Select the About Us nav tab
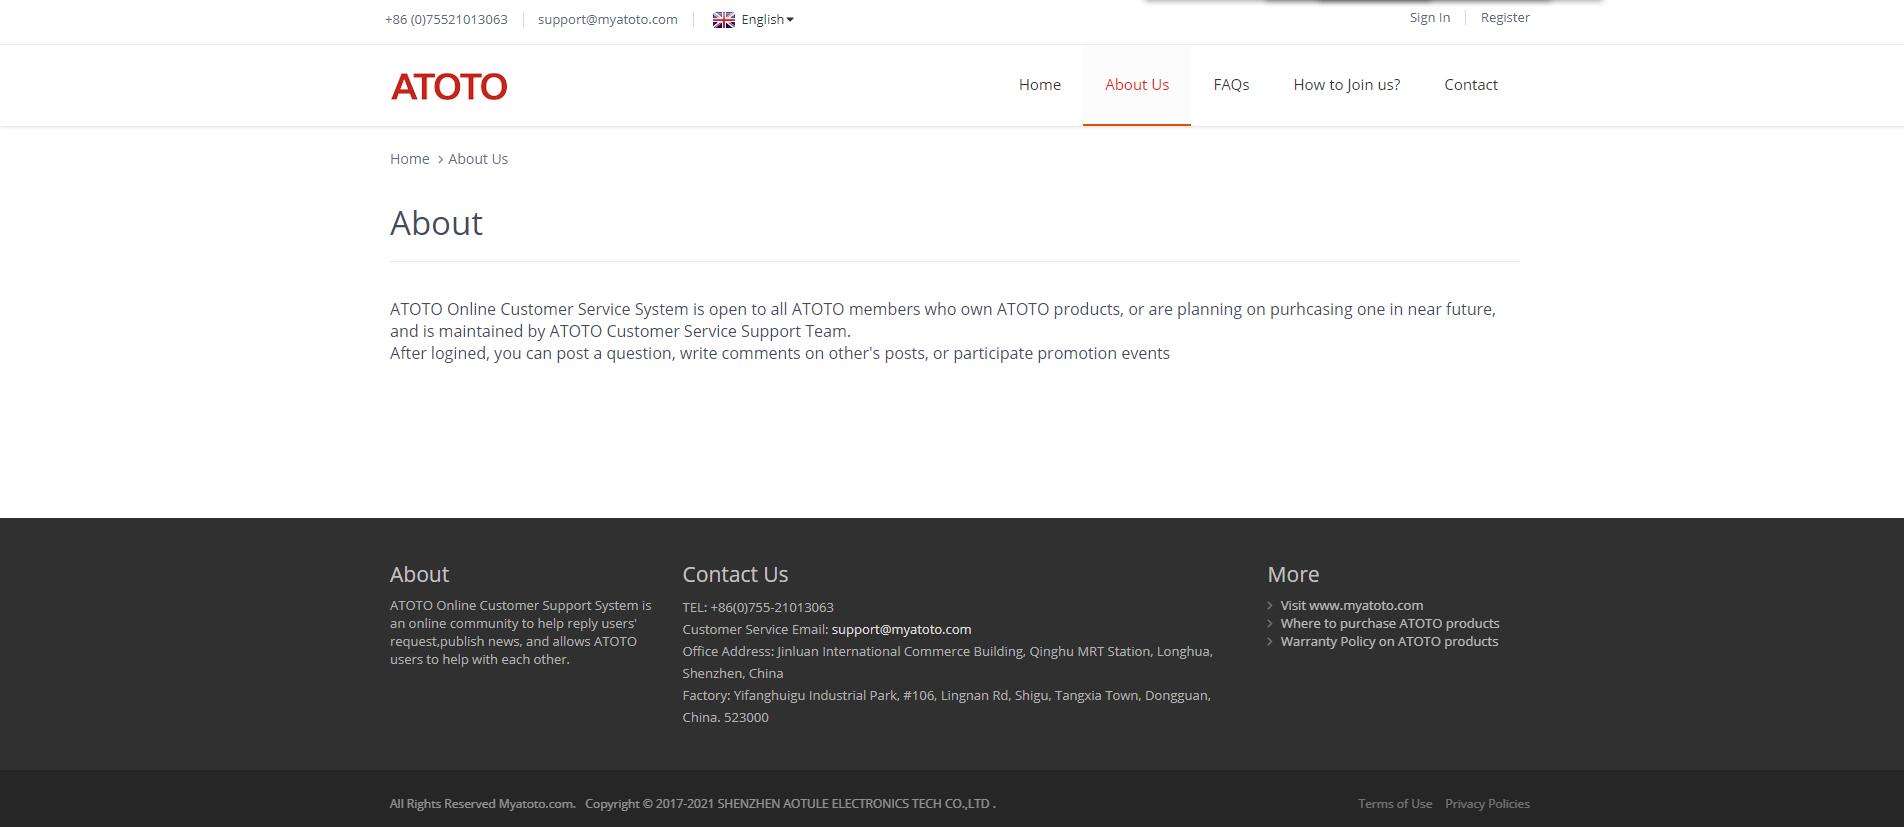 (x=1137, y=85)
